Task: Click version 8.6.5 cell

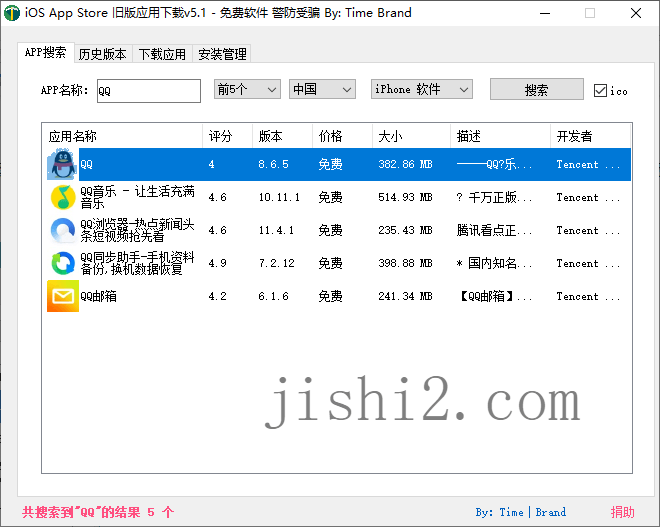Action: pos(273,164)
